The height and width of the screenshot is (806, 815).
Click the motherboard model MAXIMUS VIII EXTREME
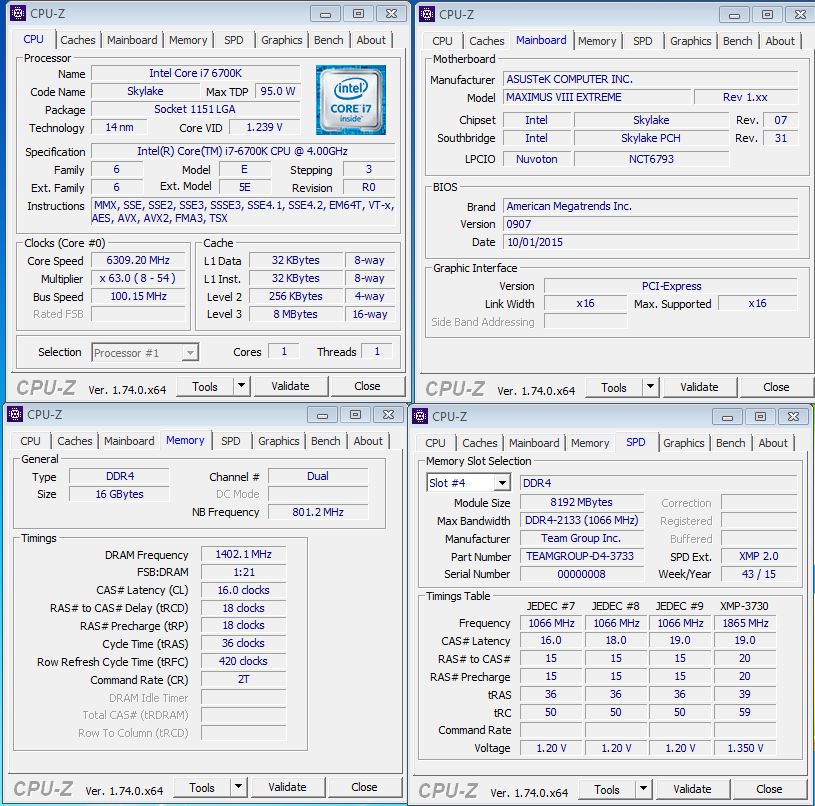597,97
